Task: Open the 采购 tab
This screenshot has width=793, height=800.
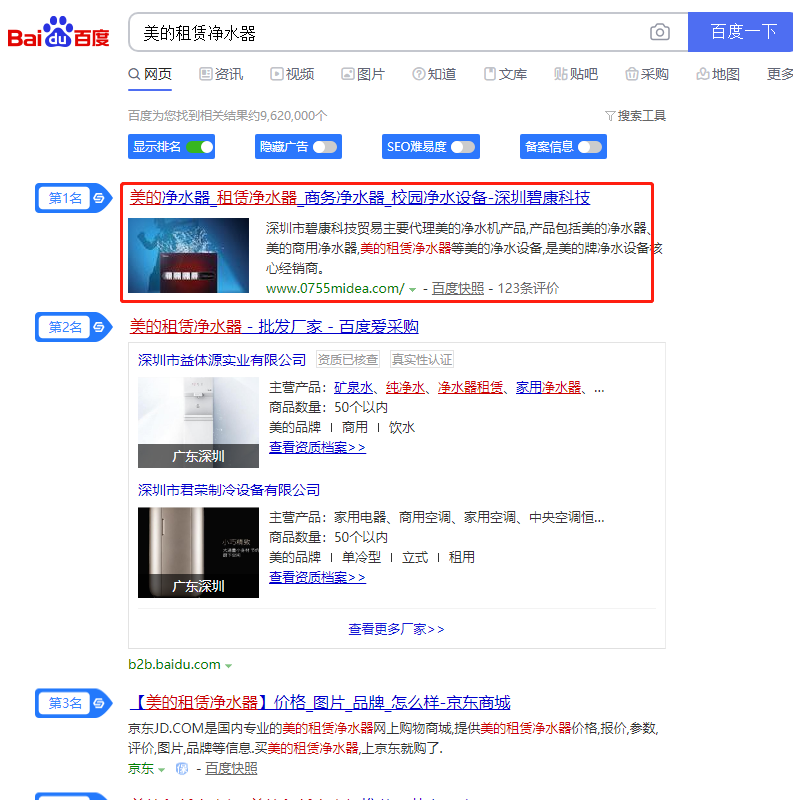Action: [x=647, y=74]
